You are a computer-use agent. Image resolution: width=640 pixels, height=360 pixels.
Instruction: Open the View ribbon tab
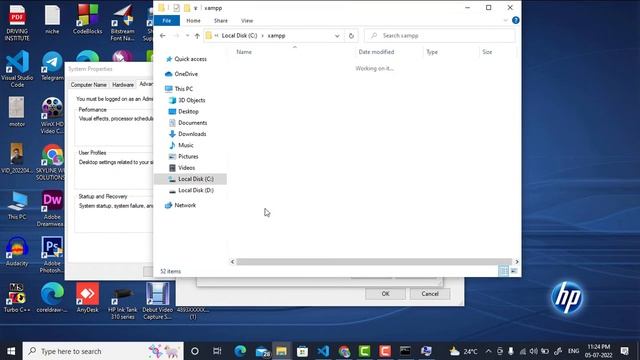pyautogui.click(x=247, y=20)
